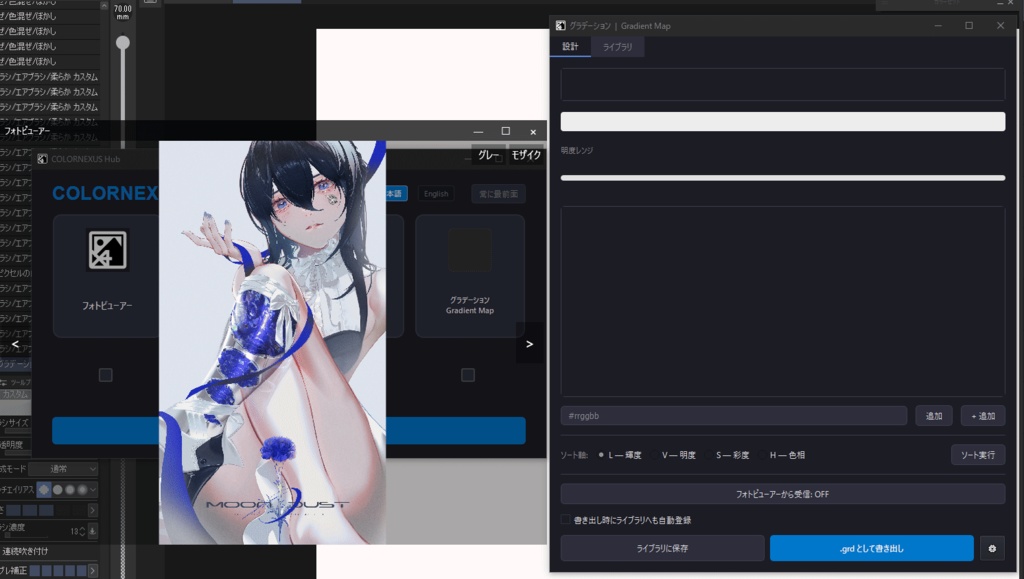Screen dimensions: 1024x579
Task: Expand the ブレ補正 arrow at panel bottom
Action: pos(93,571)
